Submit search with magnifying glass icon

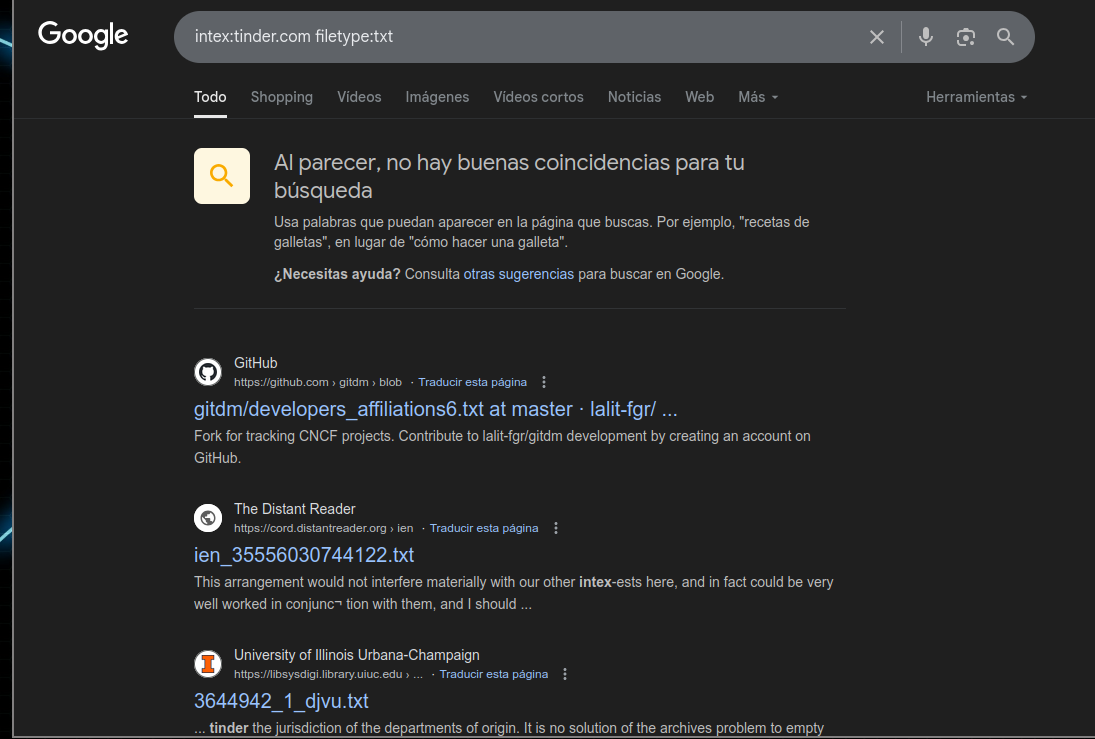[x=1005, y=37]
